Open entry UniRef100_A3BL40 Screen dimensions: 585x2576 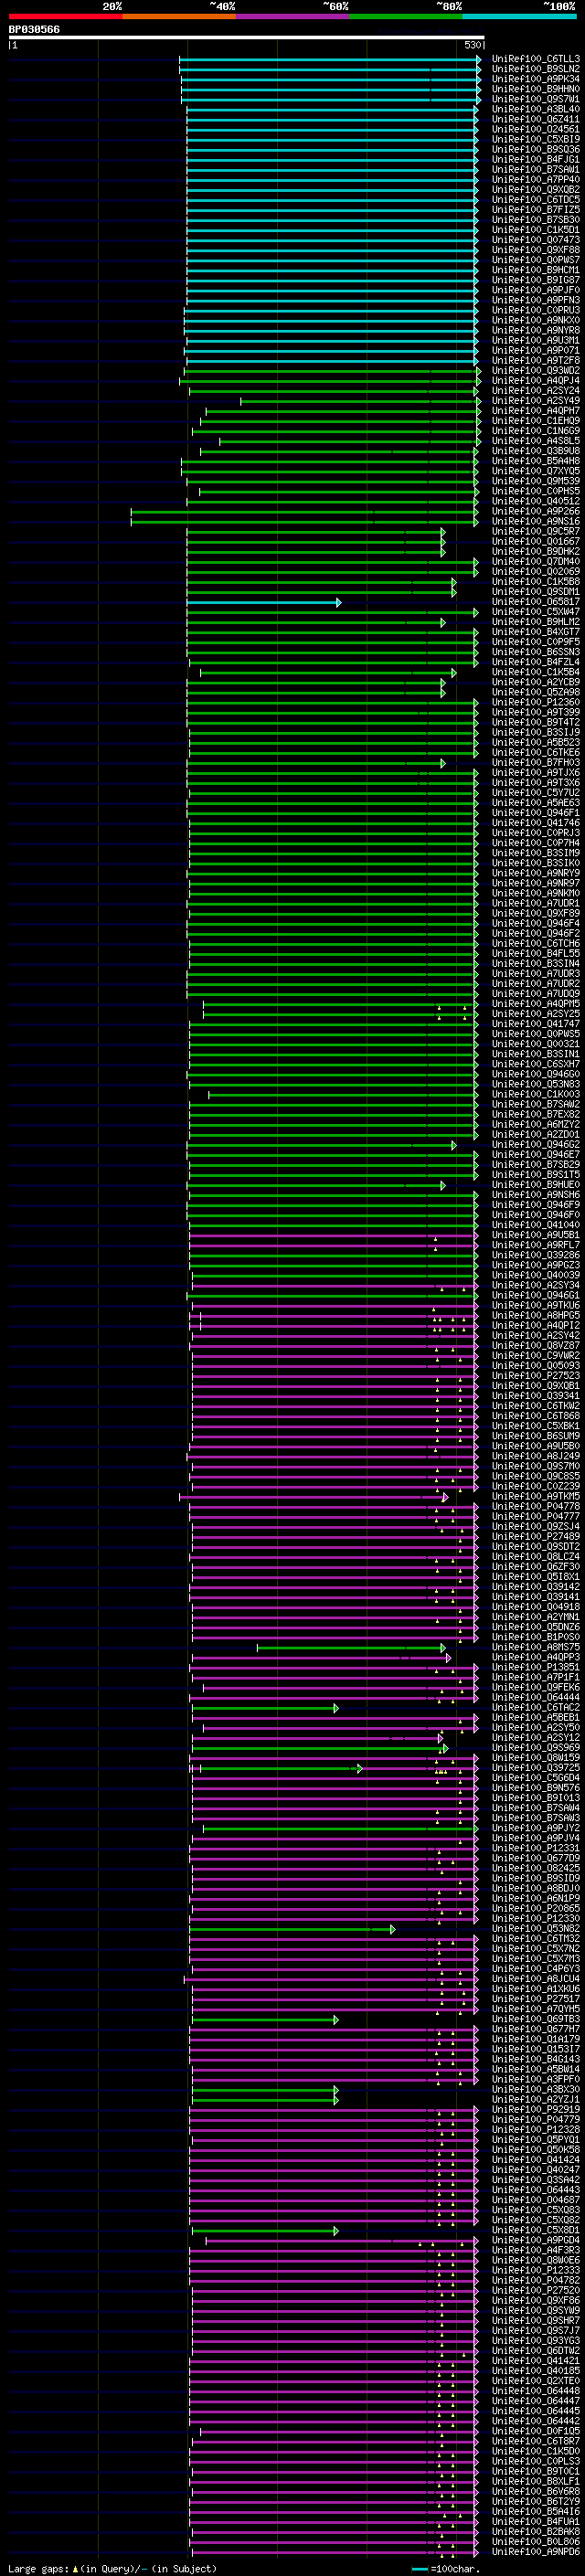click(x=536, y=109)
